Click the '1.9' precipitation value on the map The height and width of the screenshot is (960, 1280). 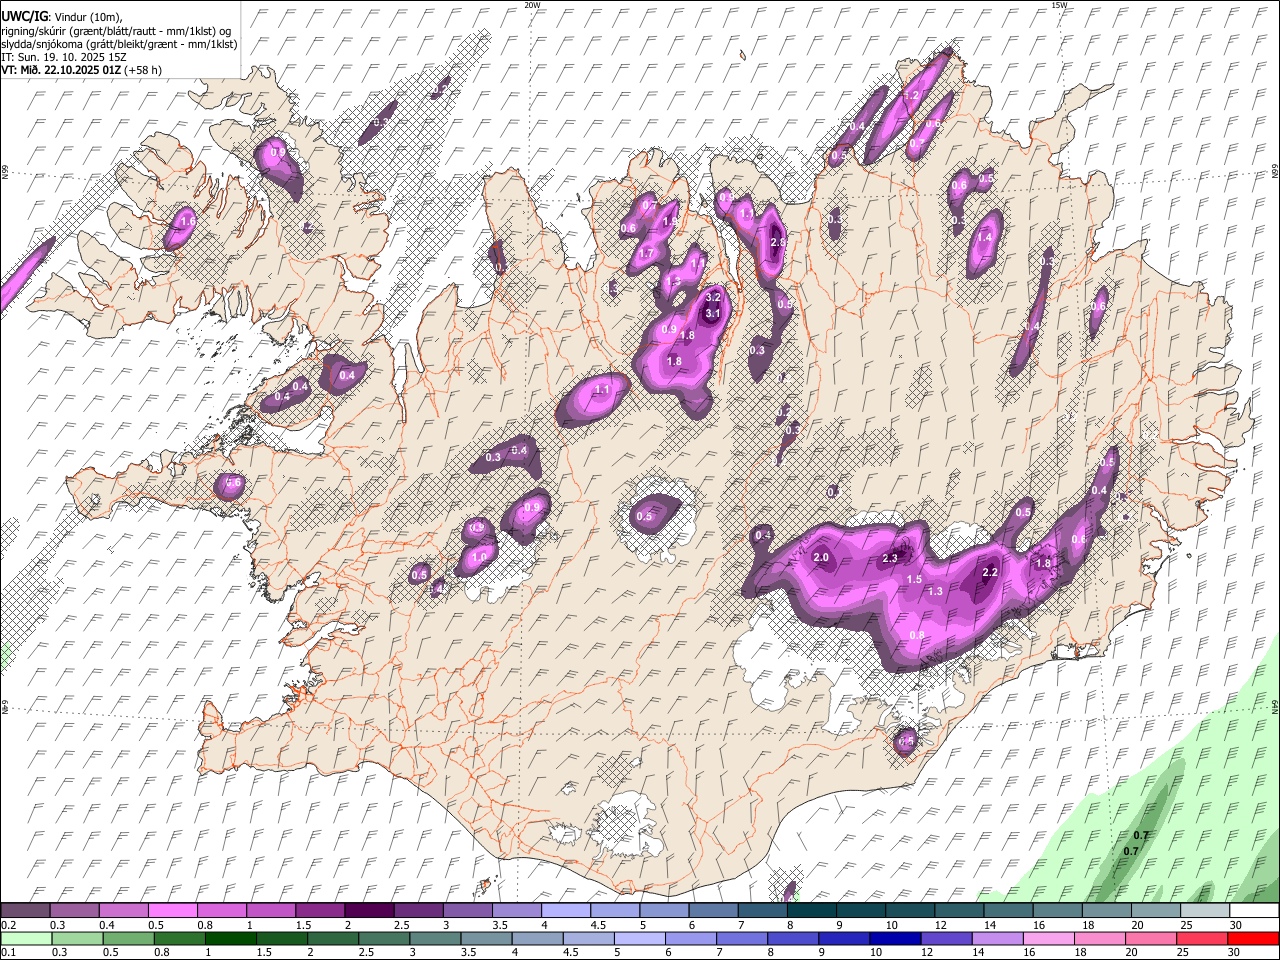671,221
